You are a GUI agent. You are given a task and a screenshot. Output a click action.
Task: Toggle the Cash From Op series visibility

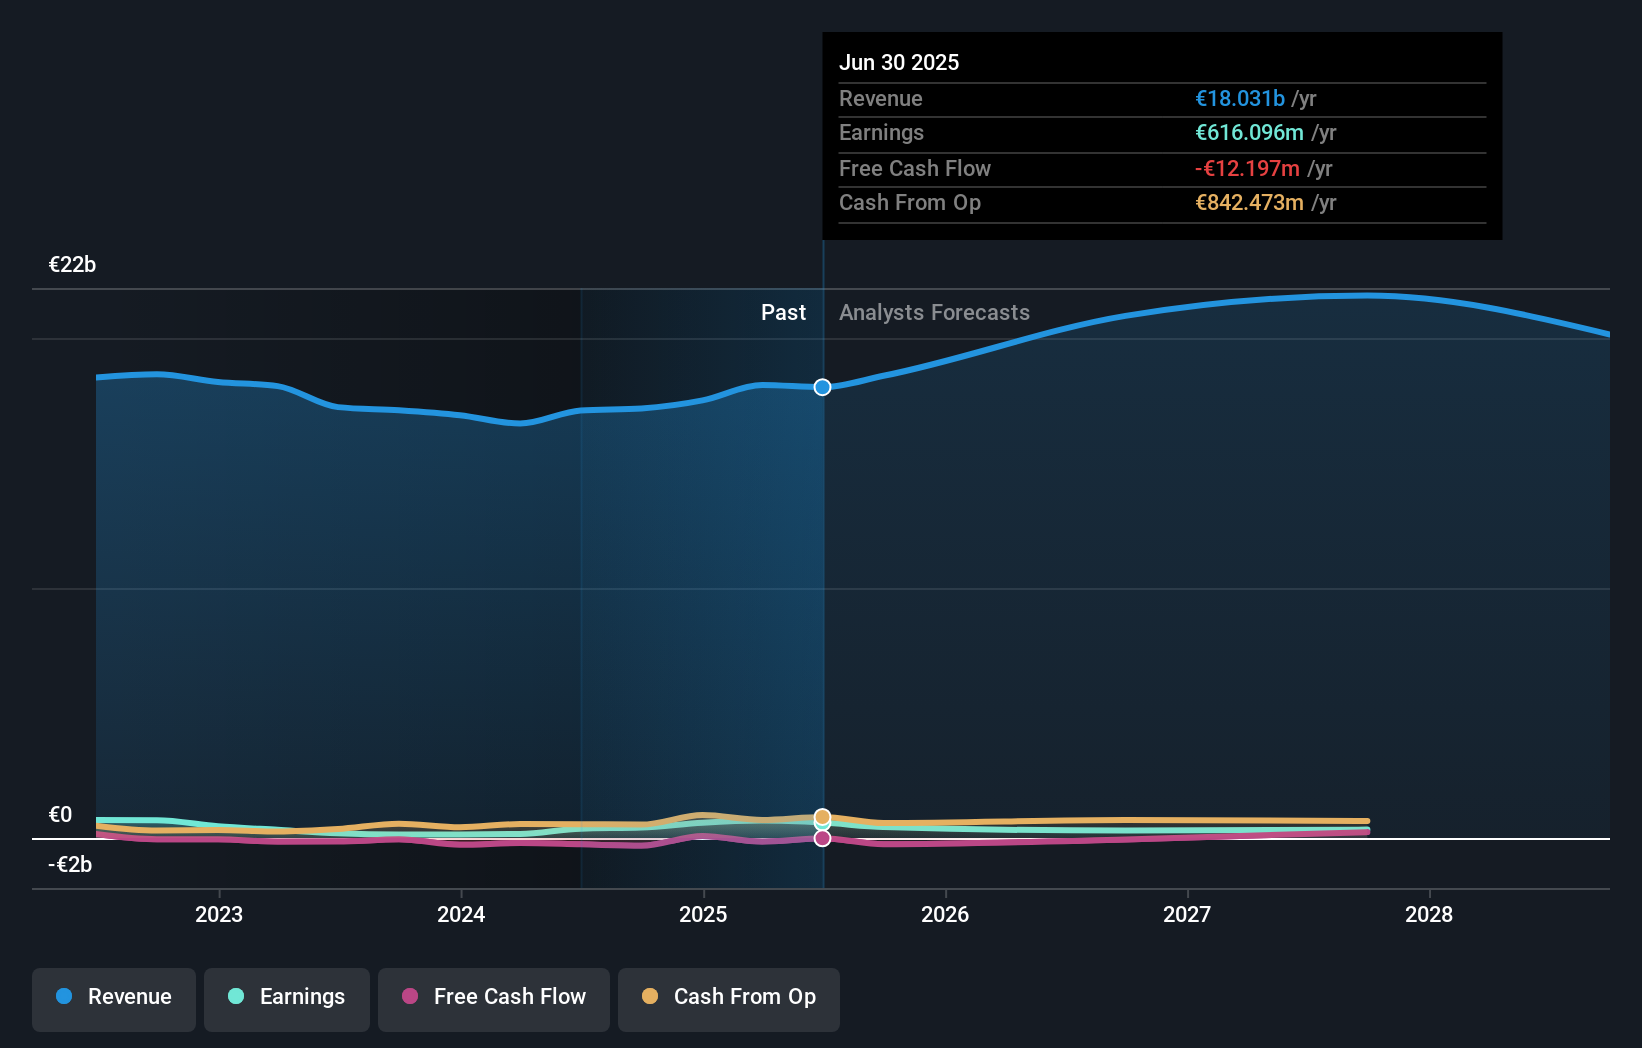[x=728, y=998]
